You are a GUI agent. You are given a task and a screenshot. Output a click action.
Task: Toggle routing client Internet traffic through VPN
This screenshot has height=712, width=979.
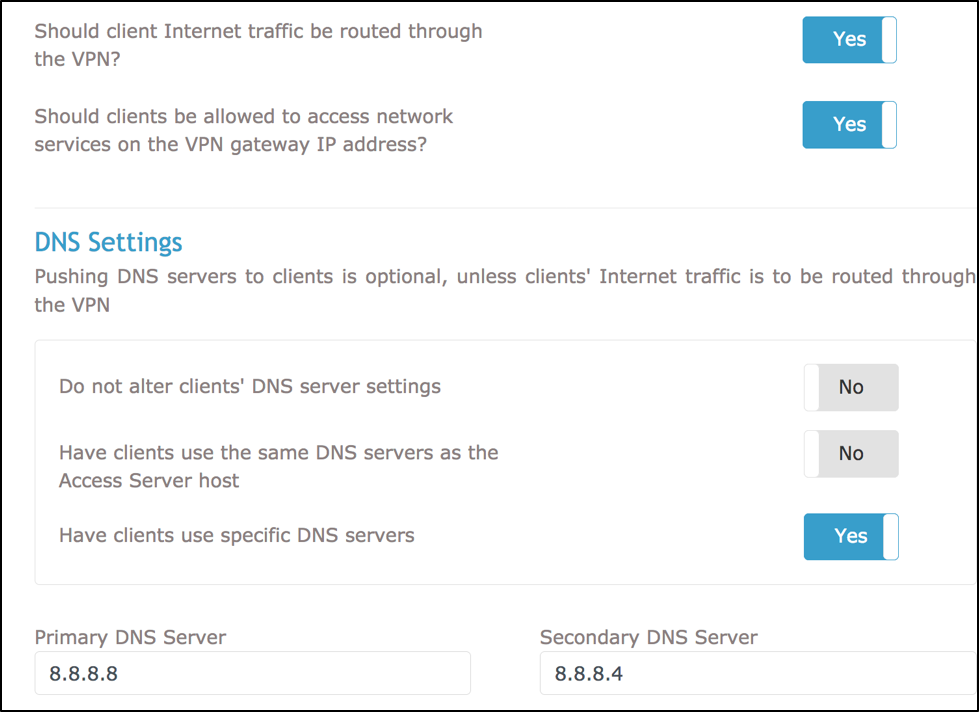point(849,40)
